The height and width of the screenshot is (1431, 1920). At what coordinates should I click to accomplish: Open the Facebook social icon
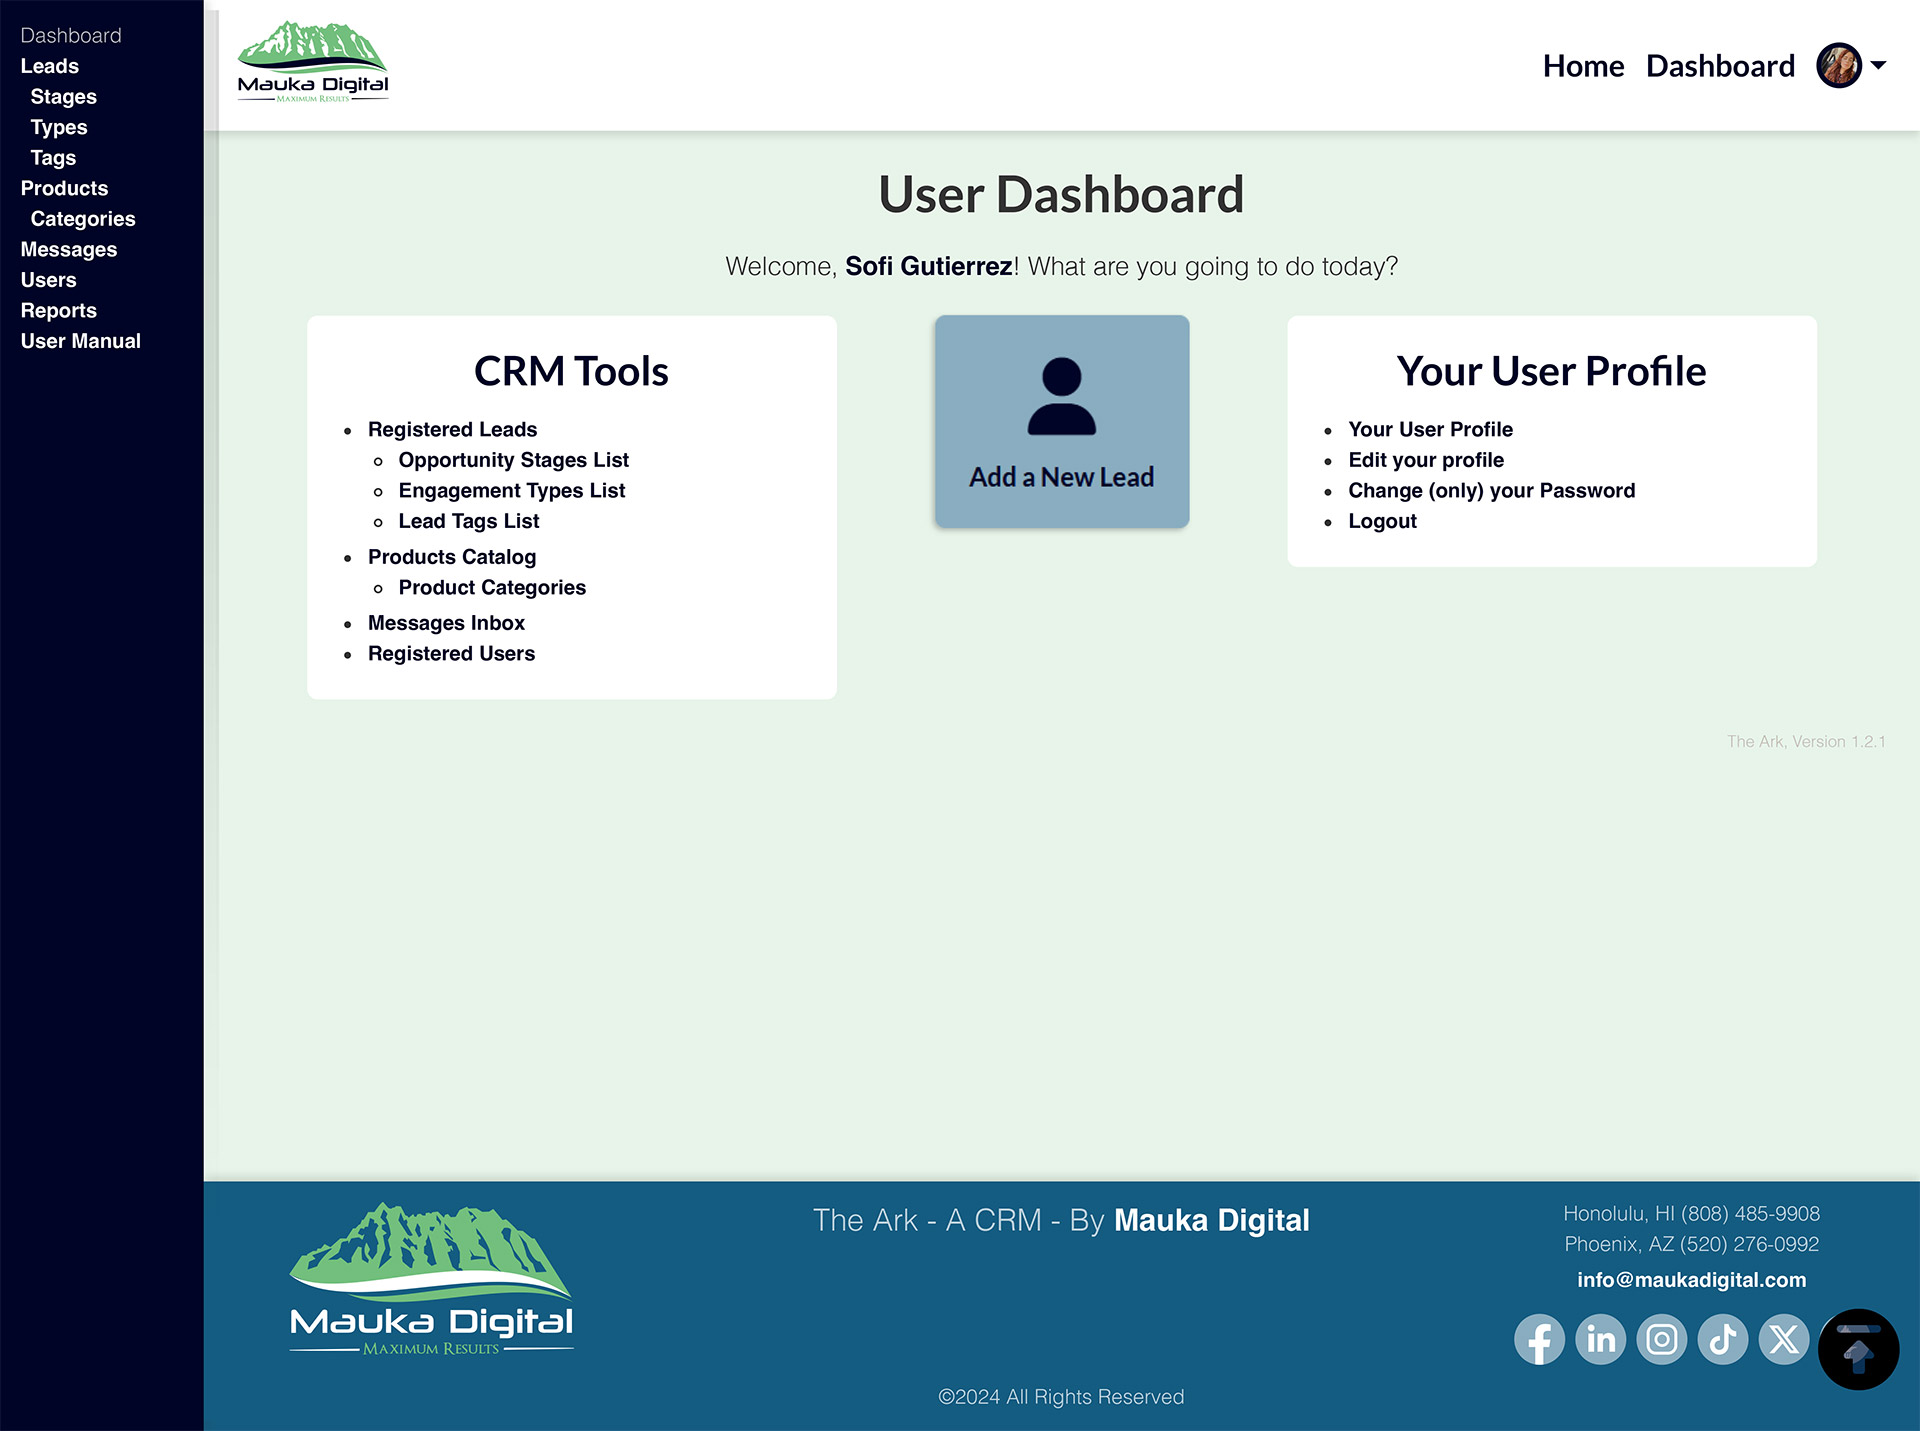coord(1539,1339)
